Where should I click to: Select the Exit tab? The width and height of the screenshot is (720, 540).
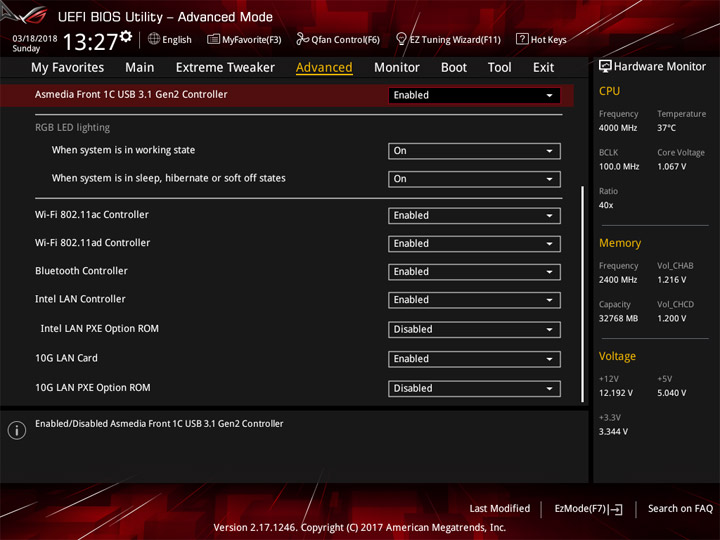(543, 68)
